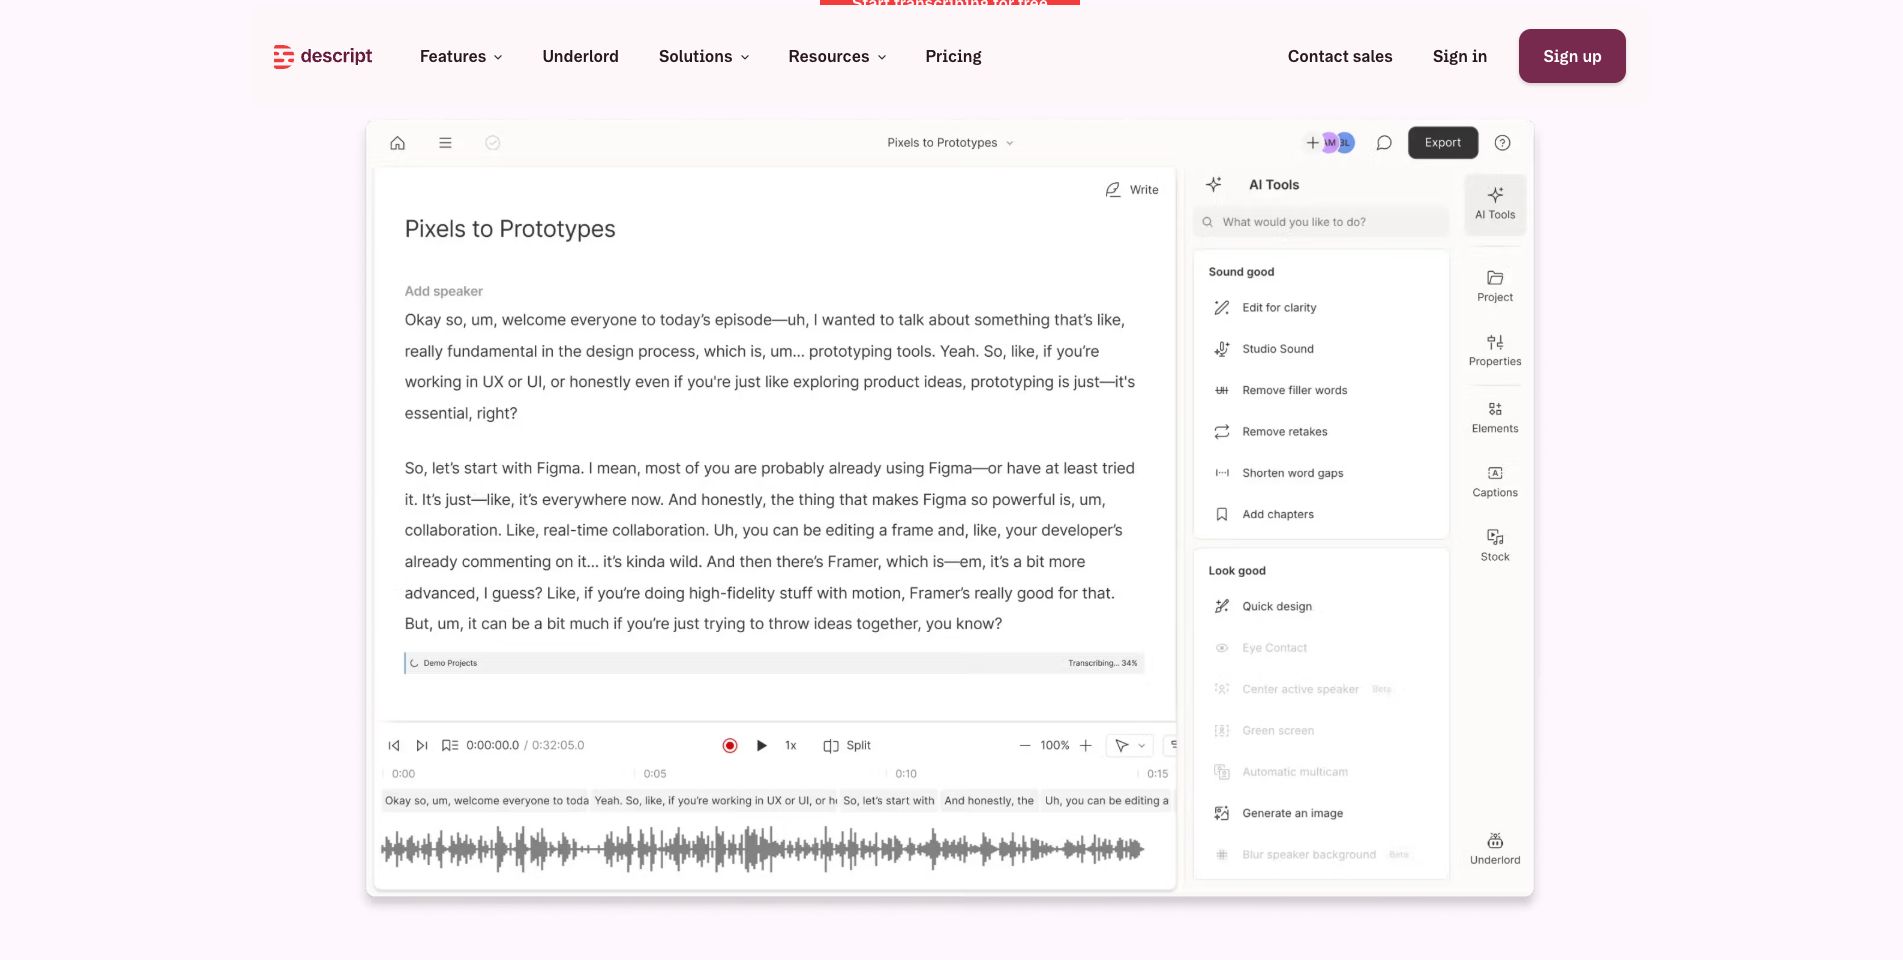Open the Captions sidebar tab
Image resolution: width=1903 pixels, height=960 pixels.
1495,482
